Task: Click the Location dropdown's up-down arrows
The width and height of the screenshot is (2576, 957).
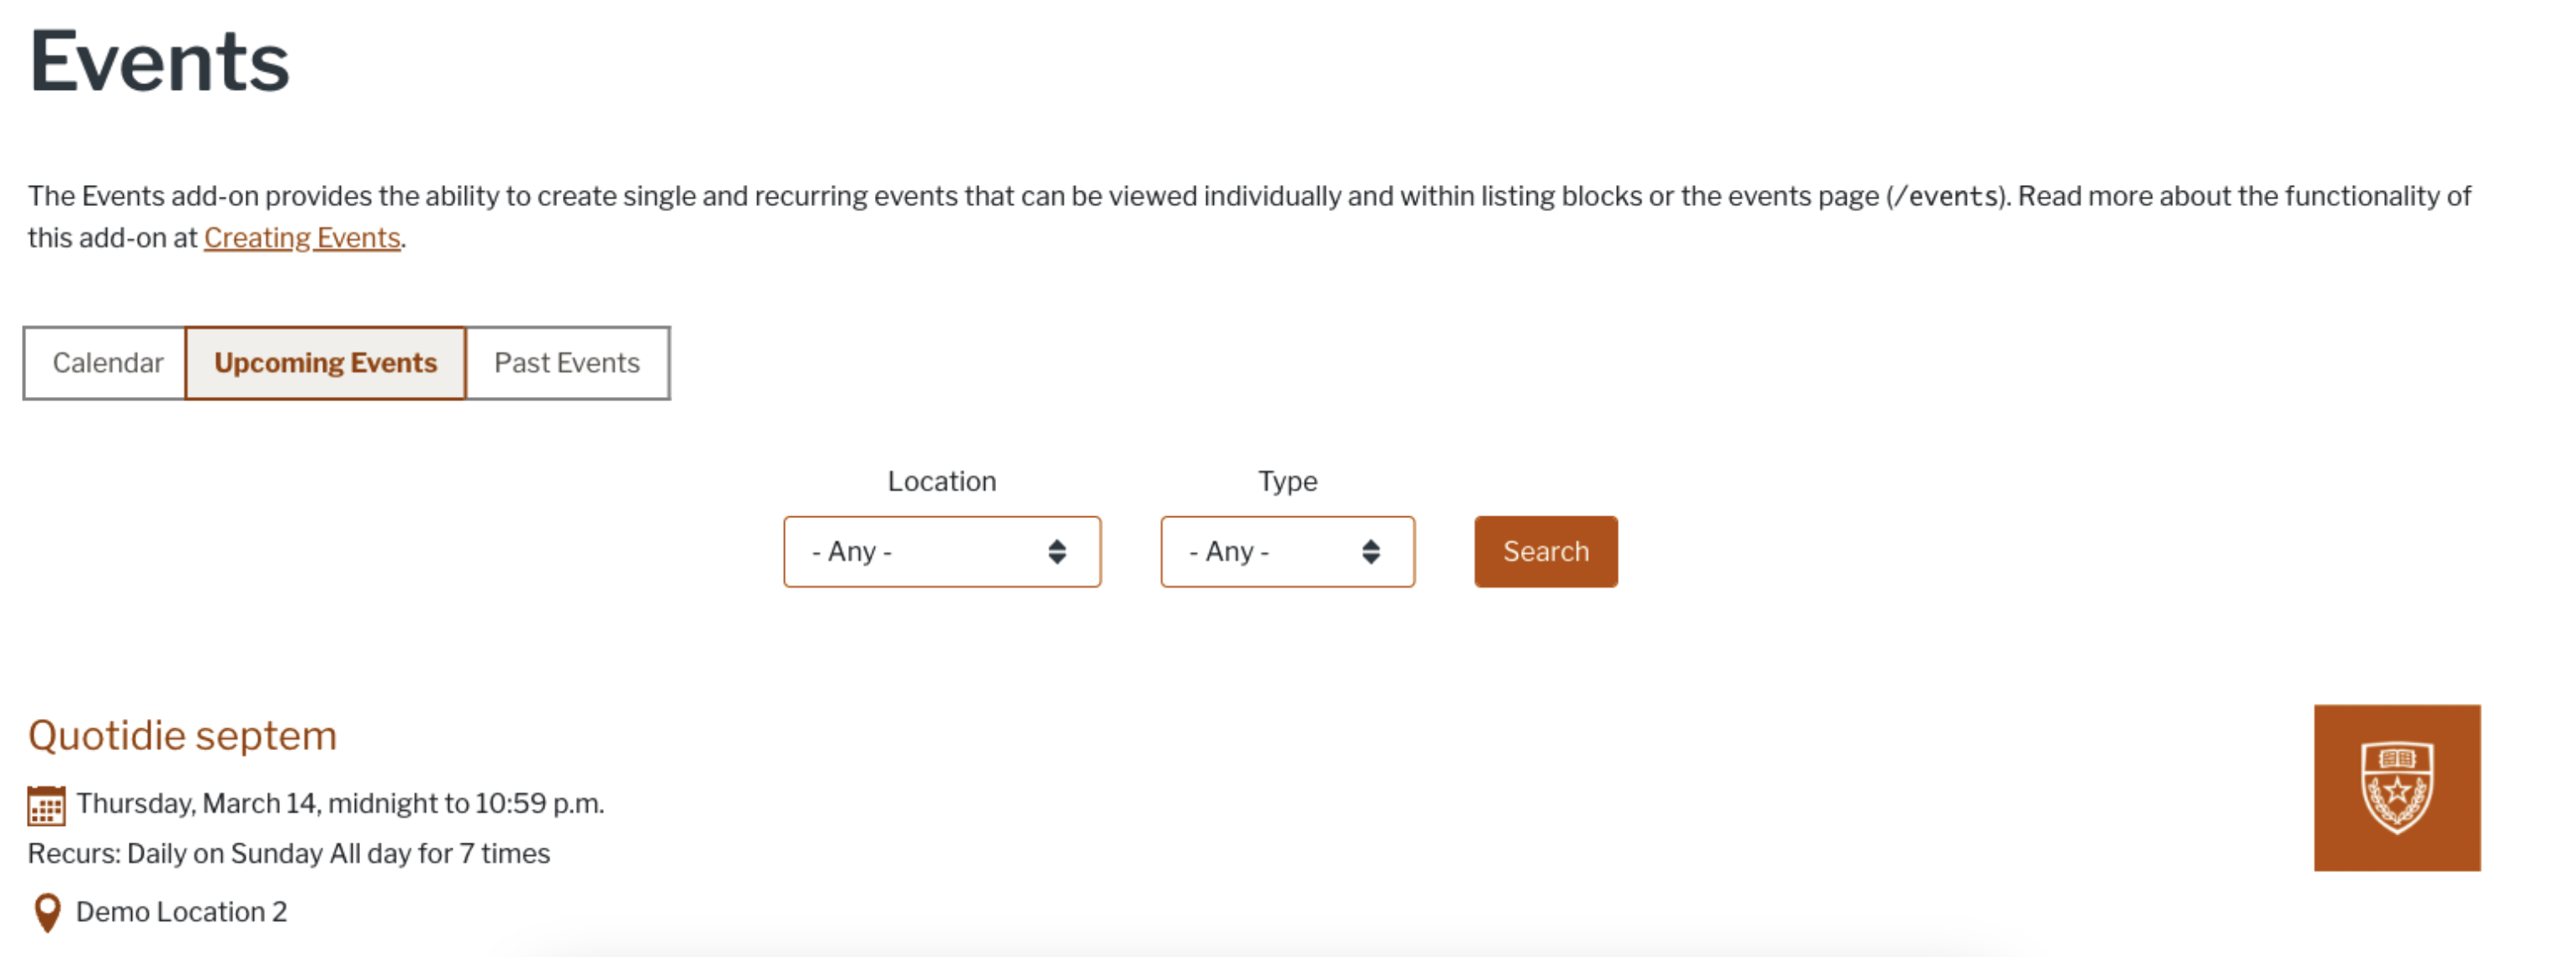Action: 1057,552
